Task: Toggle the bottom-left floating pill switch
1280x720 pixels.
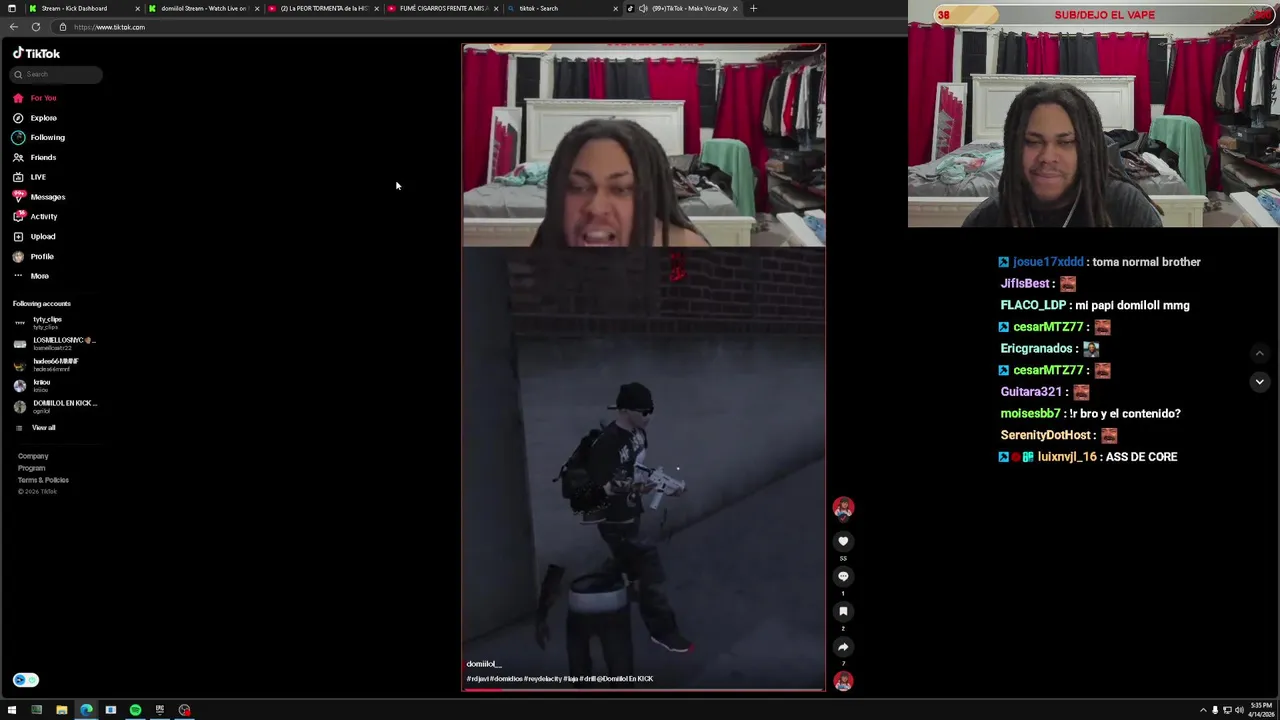Action: click(x=26, y=680)
